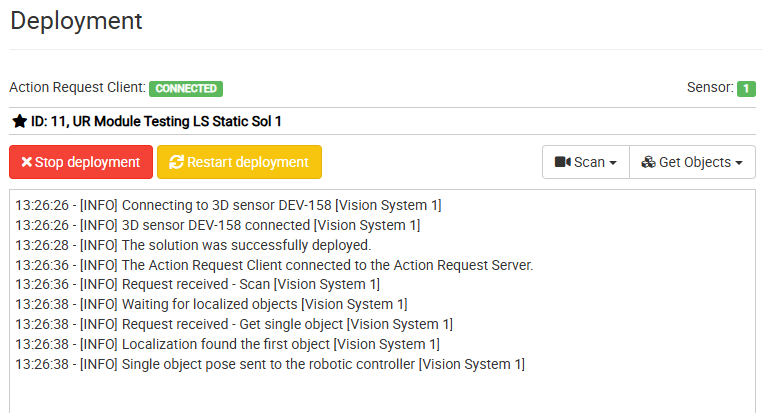The height and width of the screenshot is (413, 763).
Task: Expand the Get Objects dropdown arrow
Action: click(x=739, y=163)
